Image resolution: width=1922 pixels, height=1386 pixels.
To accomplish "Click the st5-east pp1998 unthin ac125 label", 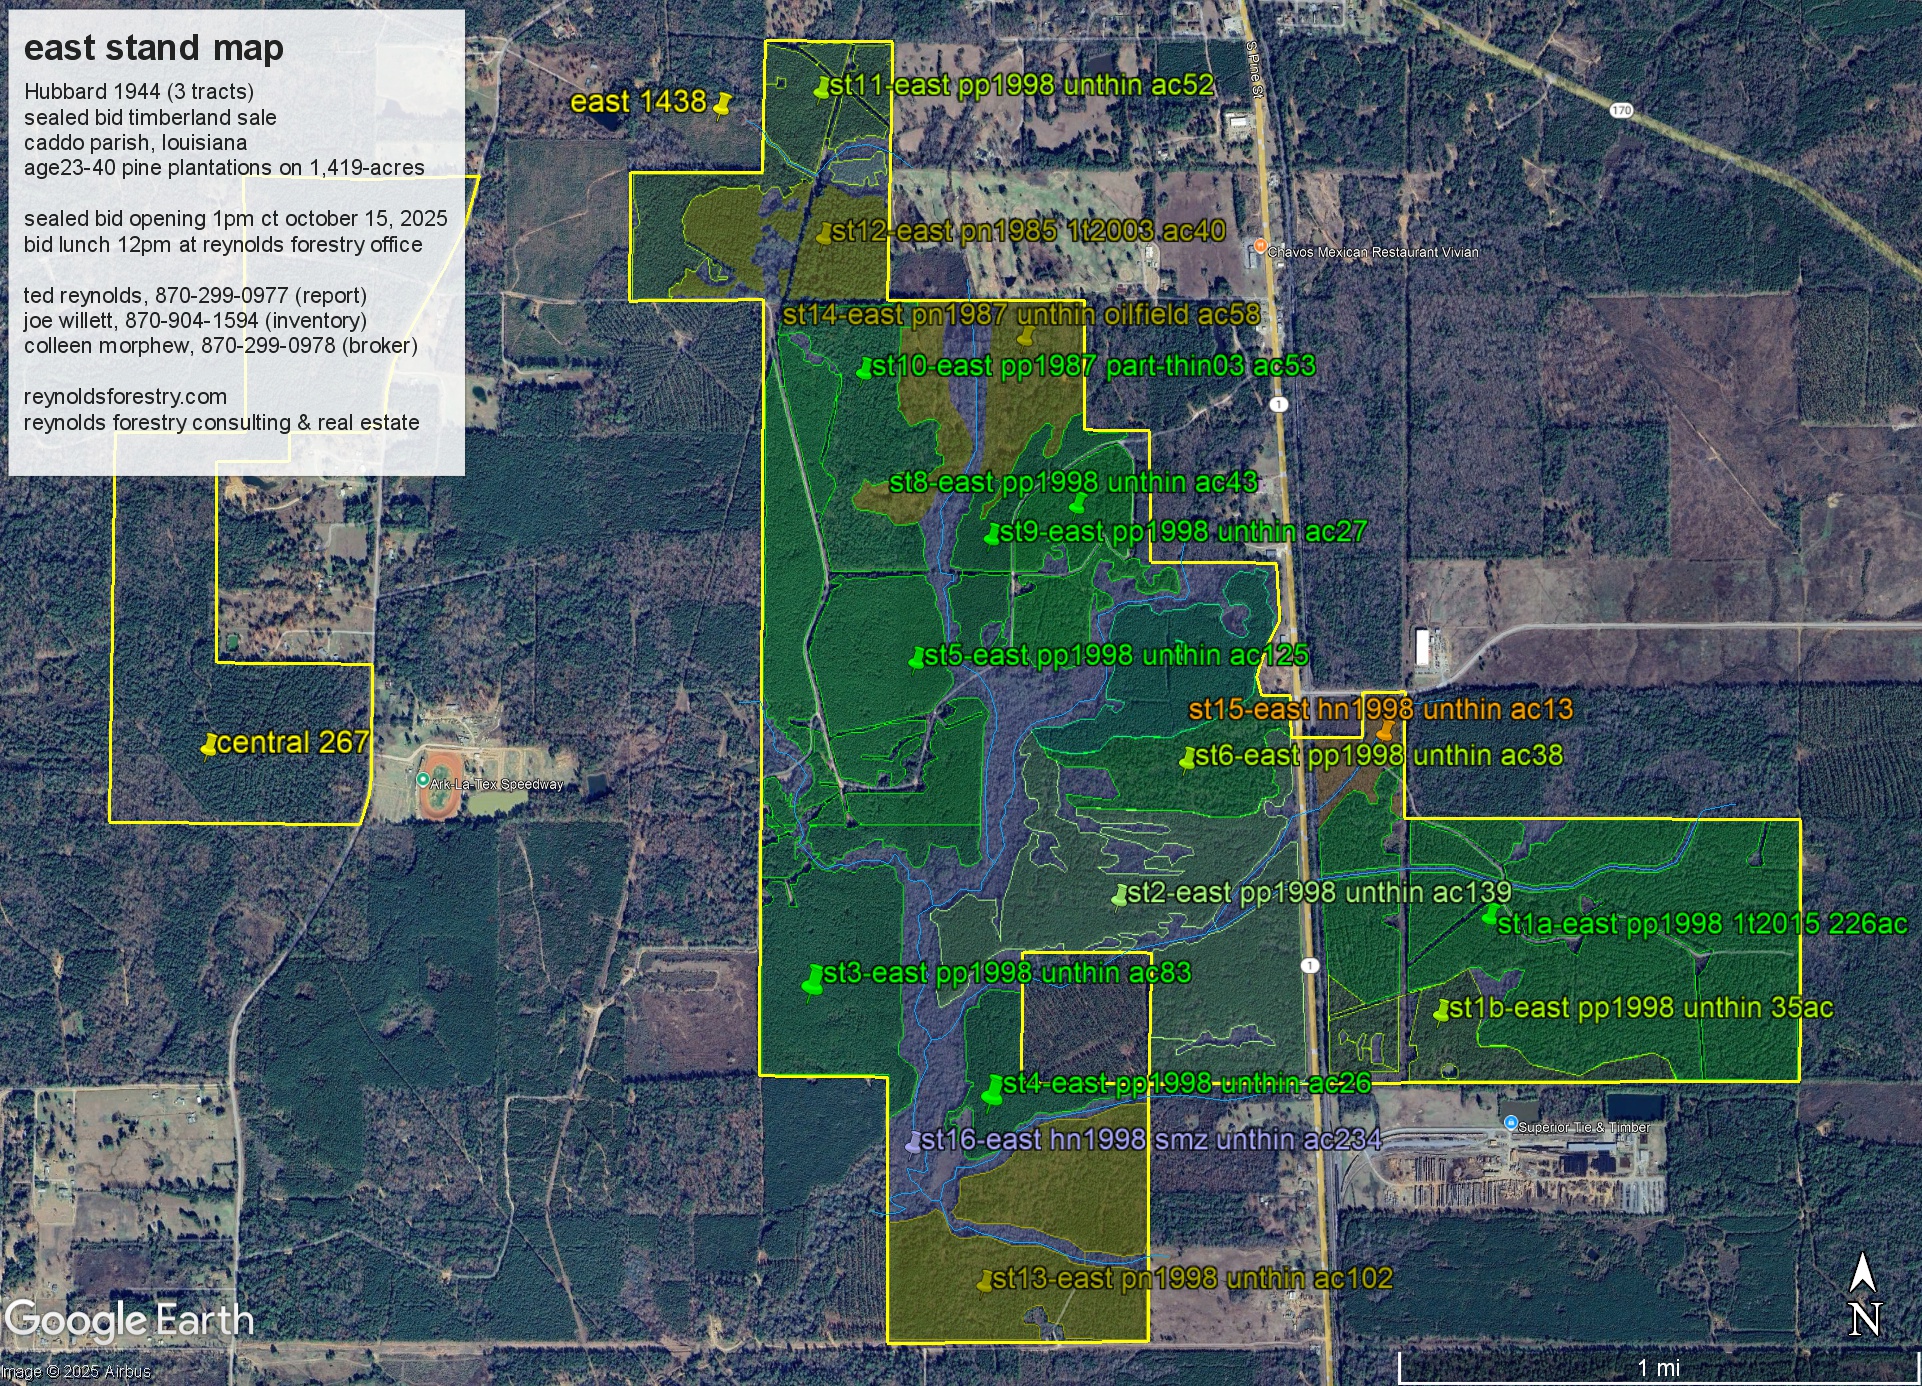I will pyautogui.click(x=1115, y=656).
